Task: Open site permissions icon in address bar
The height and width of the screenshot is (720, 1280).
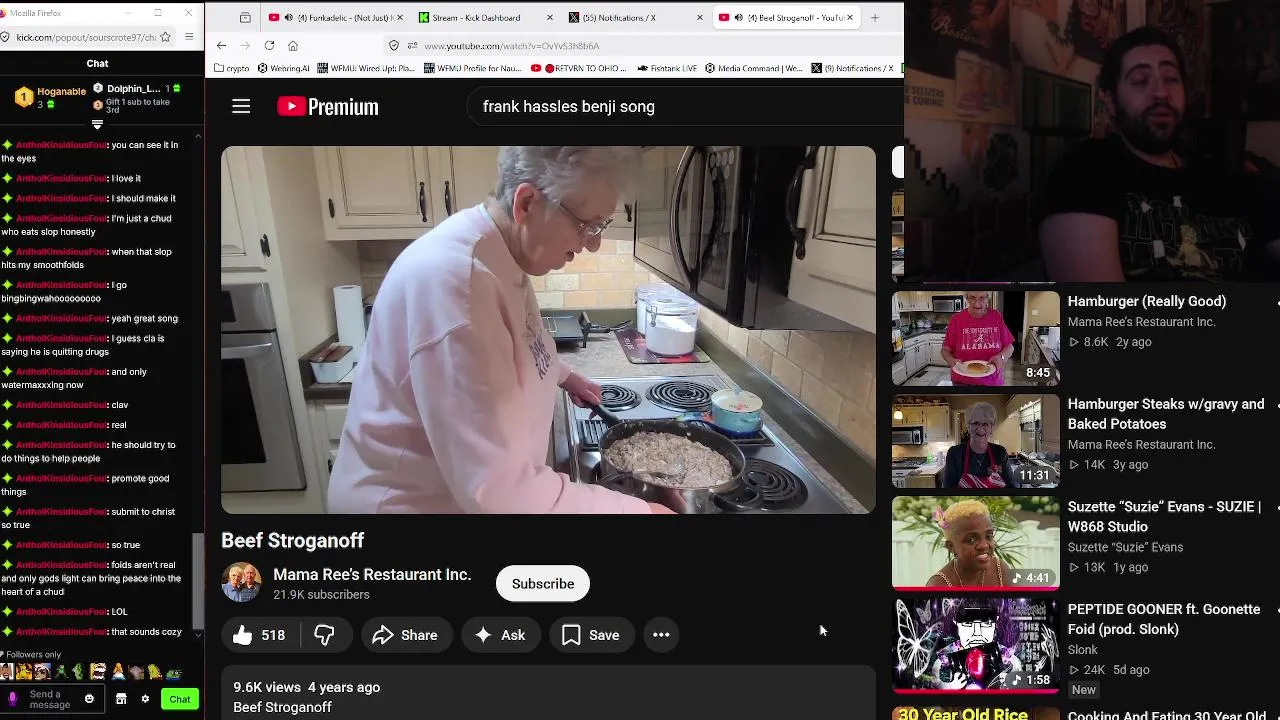Action: 412,45
